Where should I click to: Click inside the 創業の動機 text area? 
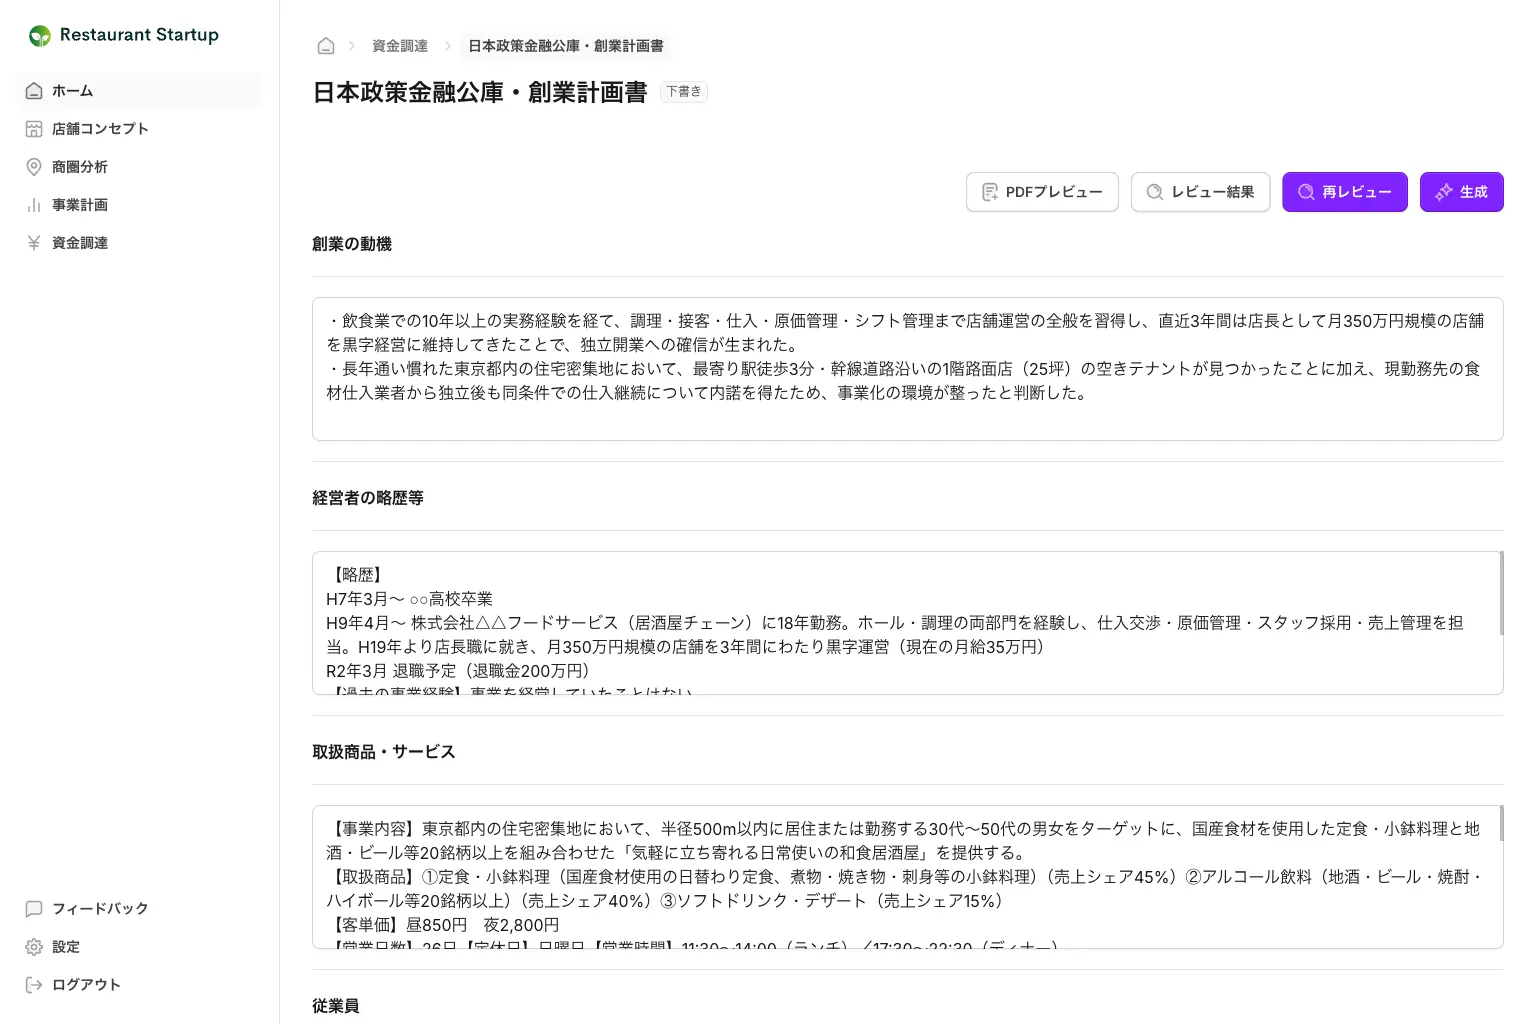click(907, 368)
